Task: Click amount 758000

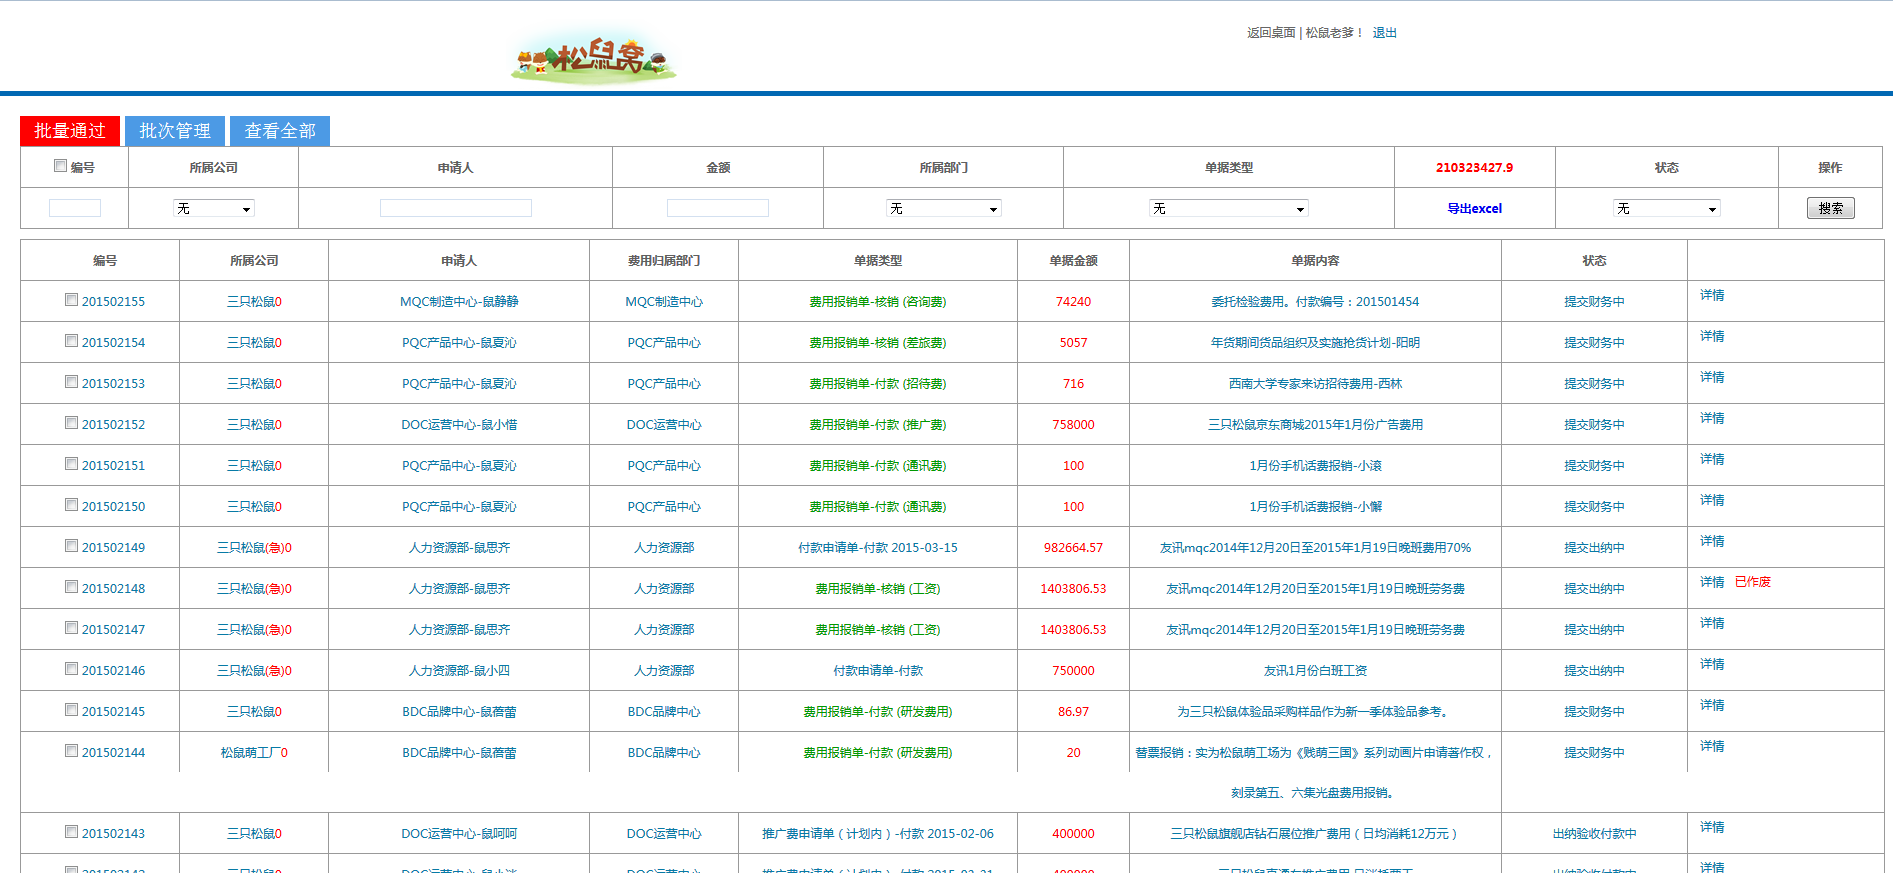Action: (1073, 425)
